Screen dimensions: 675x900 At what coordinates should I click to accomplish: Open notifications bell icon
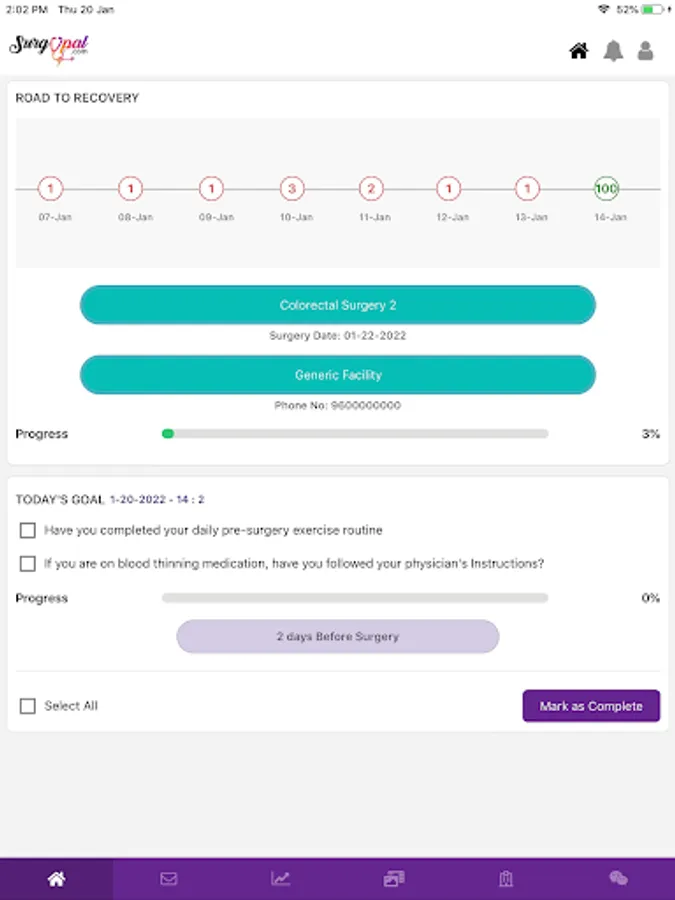click(613, 51)
